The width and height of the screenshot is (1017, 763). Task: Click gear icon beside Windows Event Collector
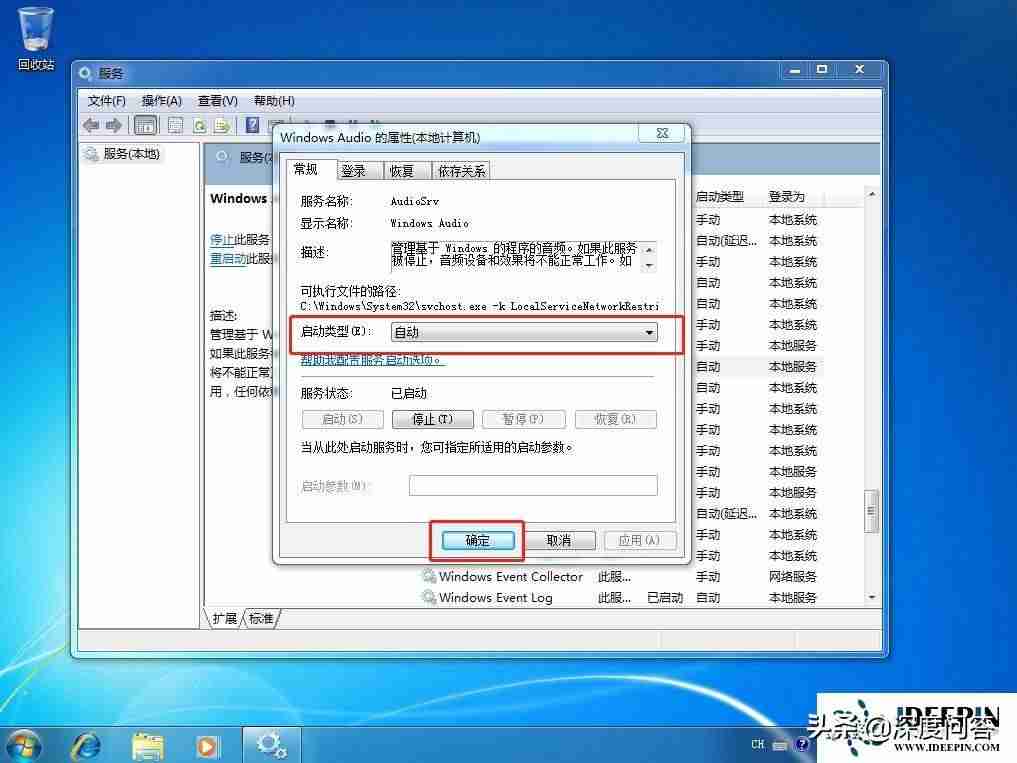click(429, 576)
